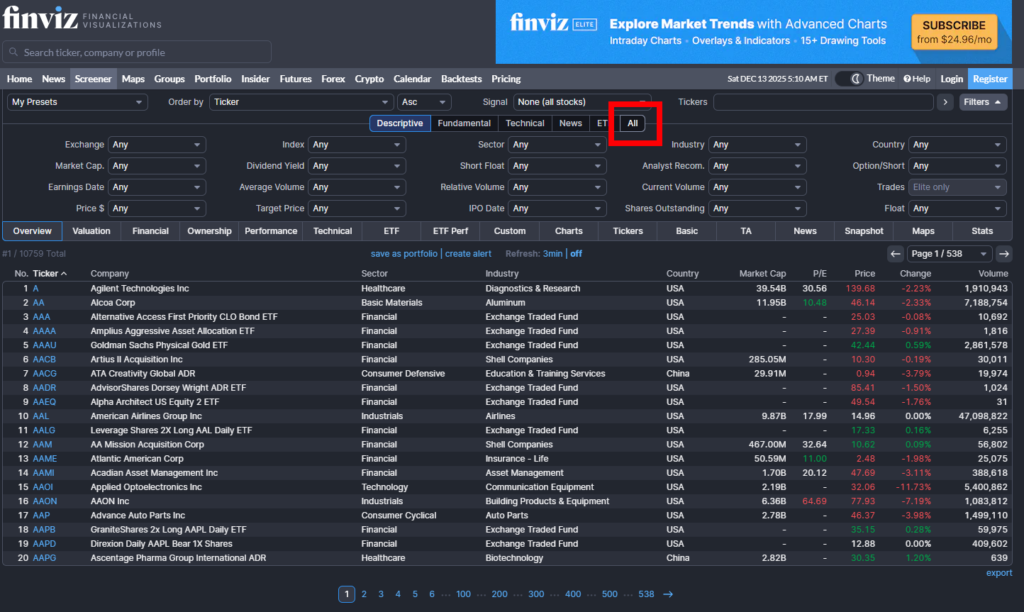Sort by Market Cap column header
1024x612 pixels.
click(762, 274)
